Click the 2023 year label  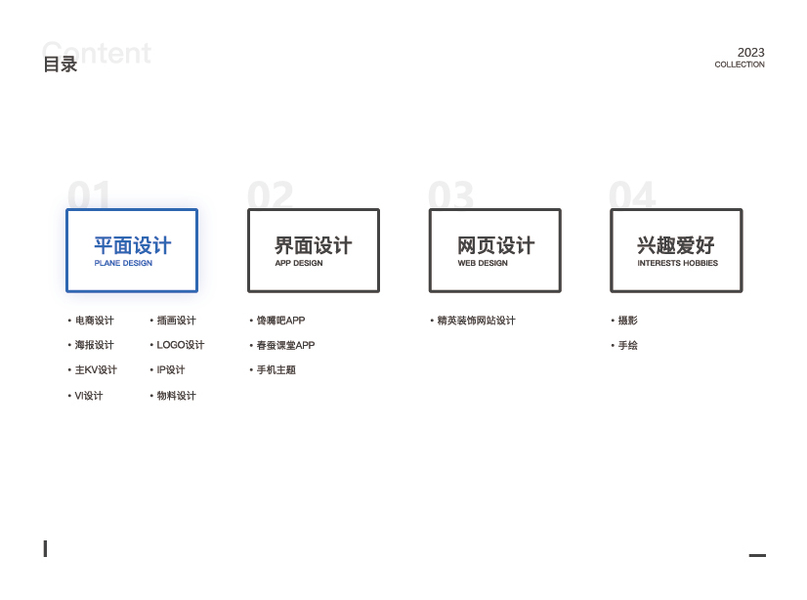[751, 52]
